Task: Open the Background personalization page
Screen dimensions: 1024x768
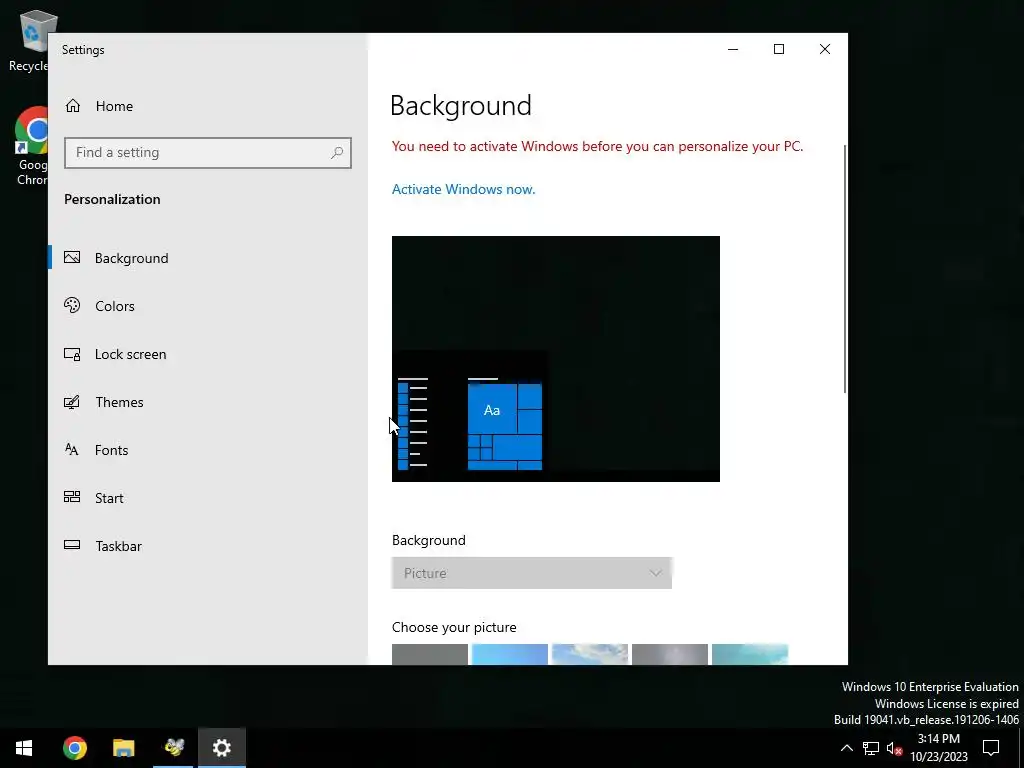Action: tap(208, 258)
